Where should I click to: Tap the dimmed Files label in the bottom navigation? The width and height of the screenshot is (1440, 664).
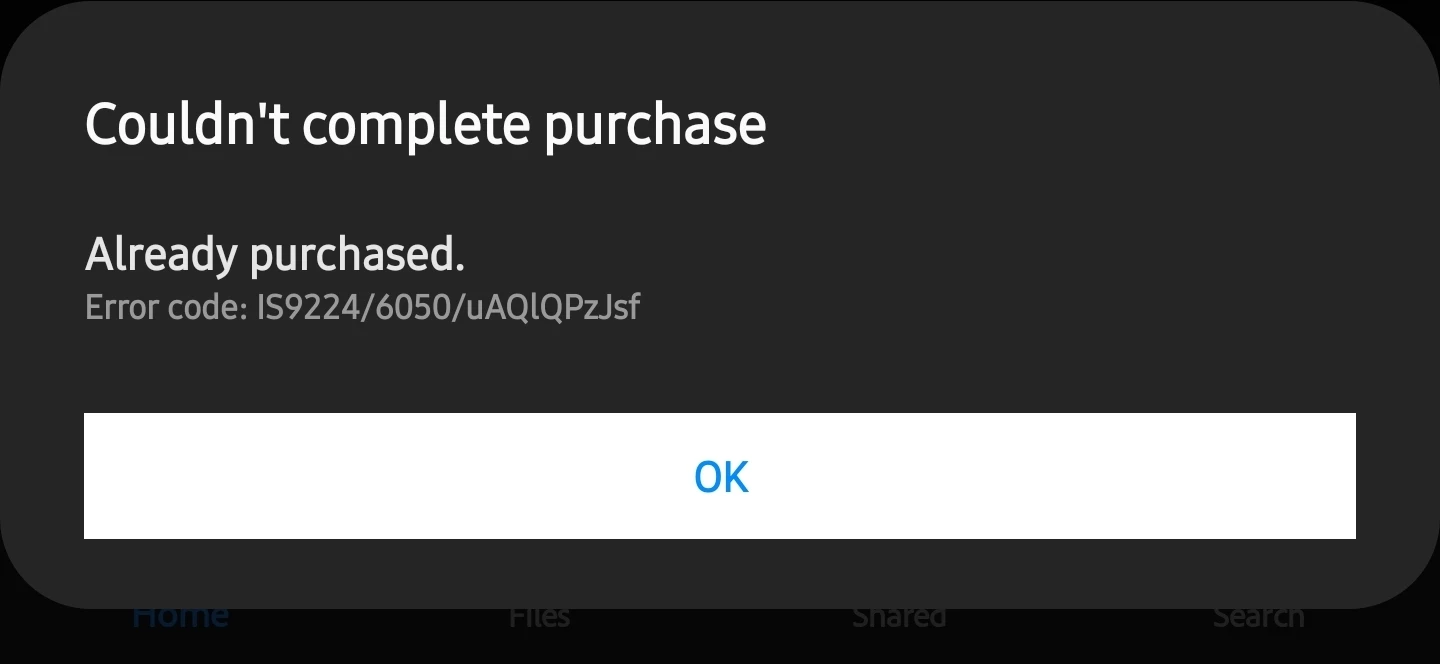click(x=540, y=617)
